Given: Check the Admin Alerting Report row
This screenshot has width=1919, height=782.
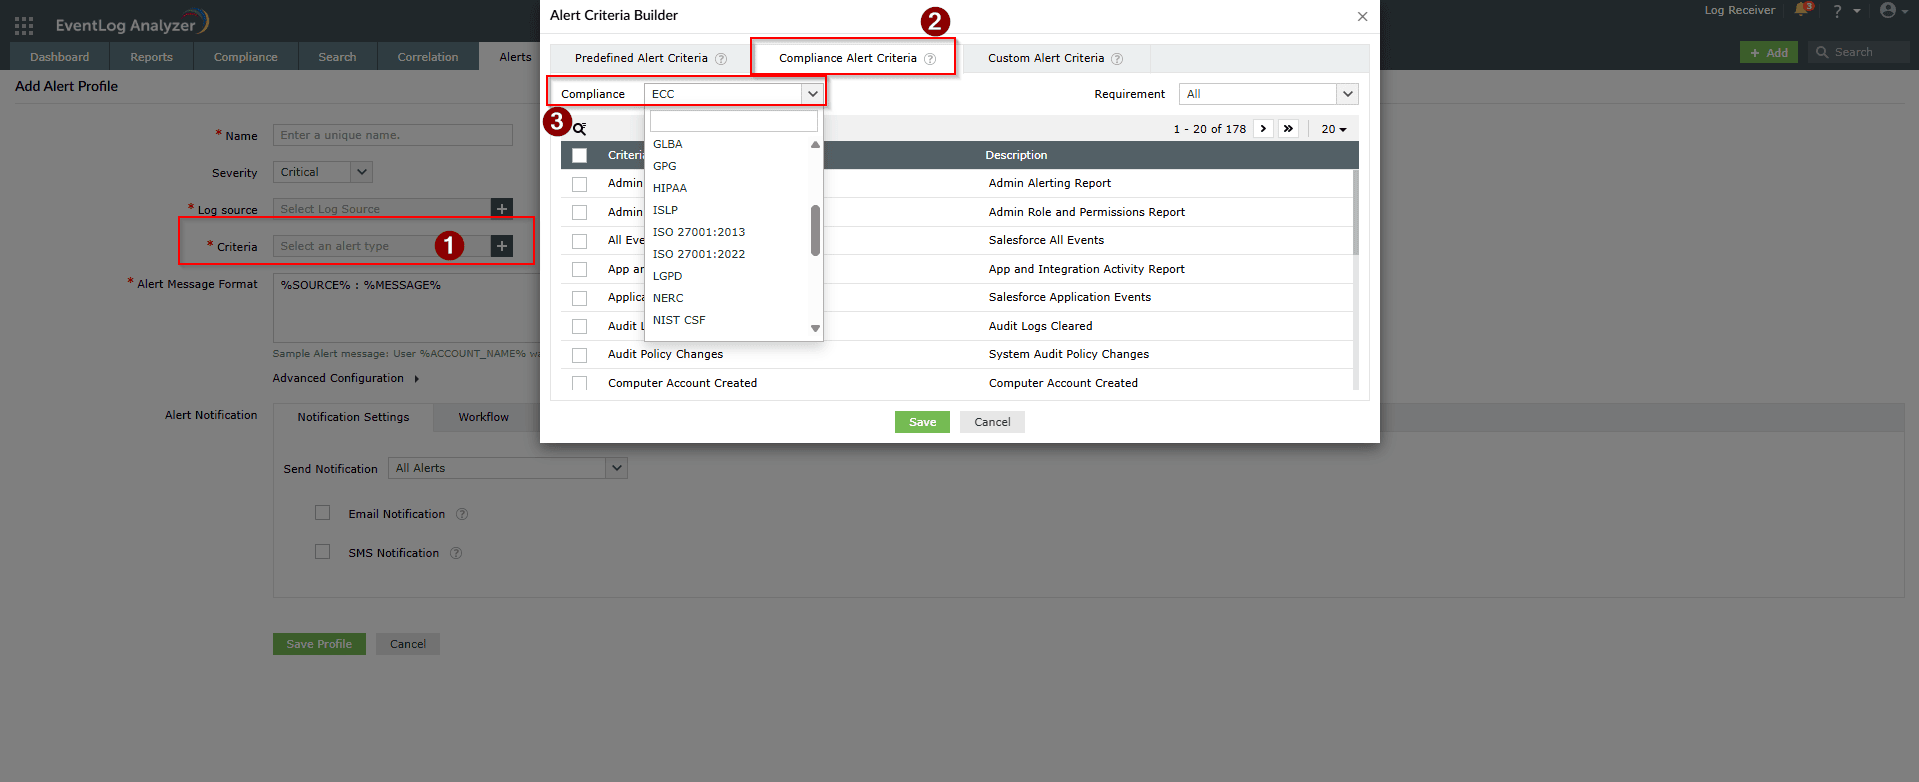Looking at the screenshot, I should point(580,184).
